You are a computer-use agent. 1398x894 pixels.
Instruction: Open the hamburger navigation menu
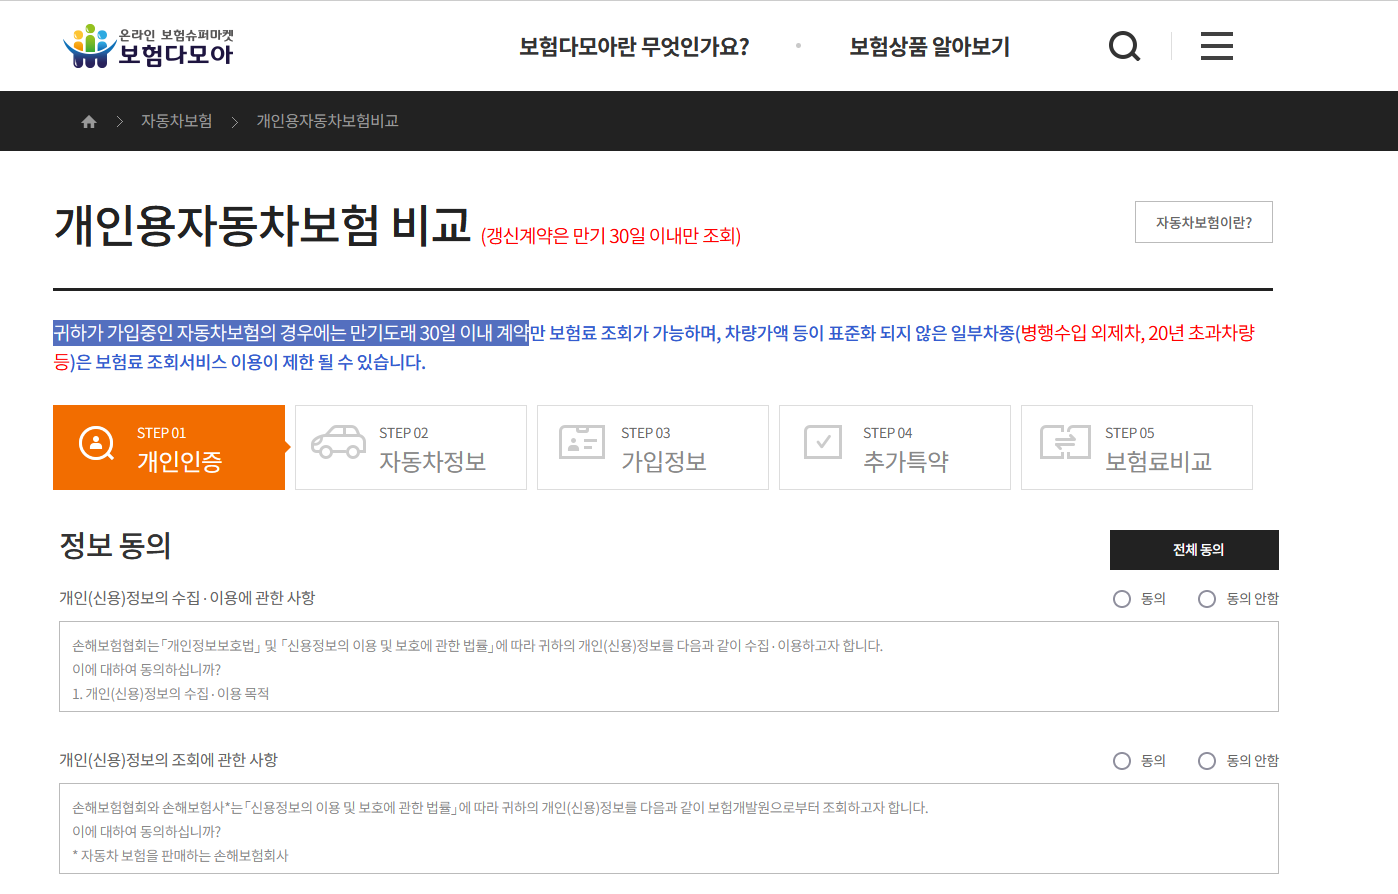pyautogui.click(x=1216, y=45)
